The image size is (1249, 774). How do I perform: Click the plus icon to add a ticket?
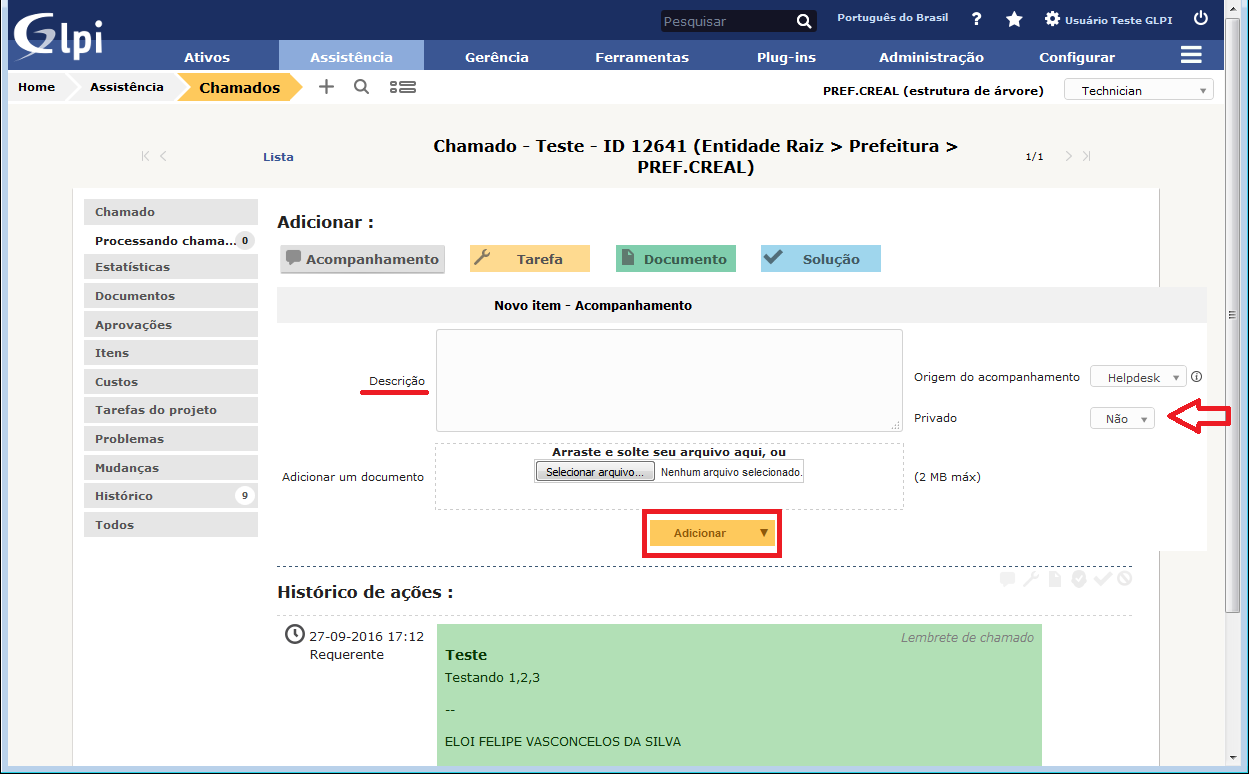click(326, 87)
